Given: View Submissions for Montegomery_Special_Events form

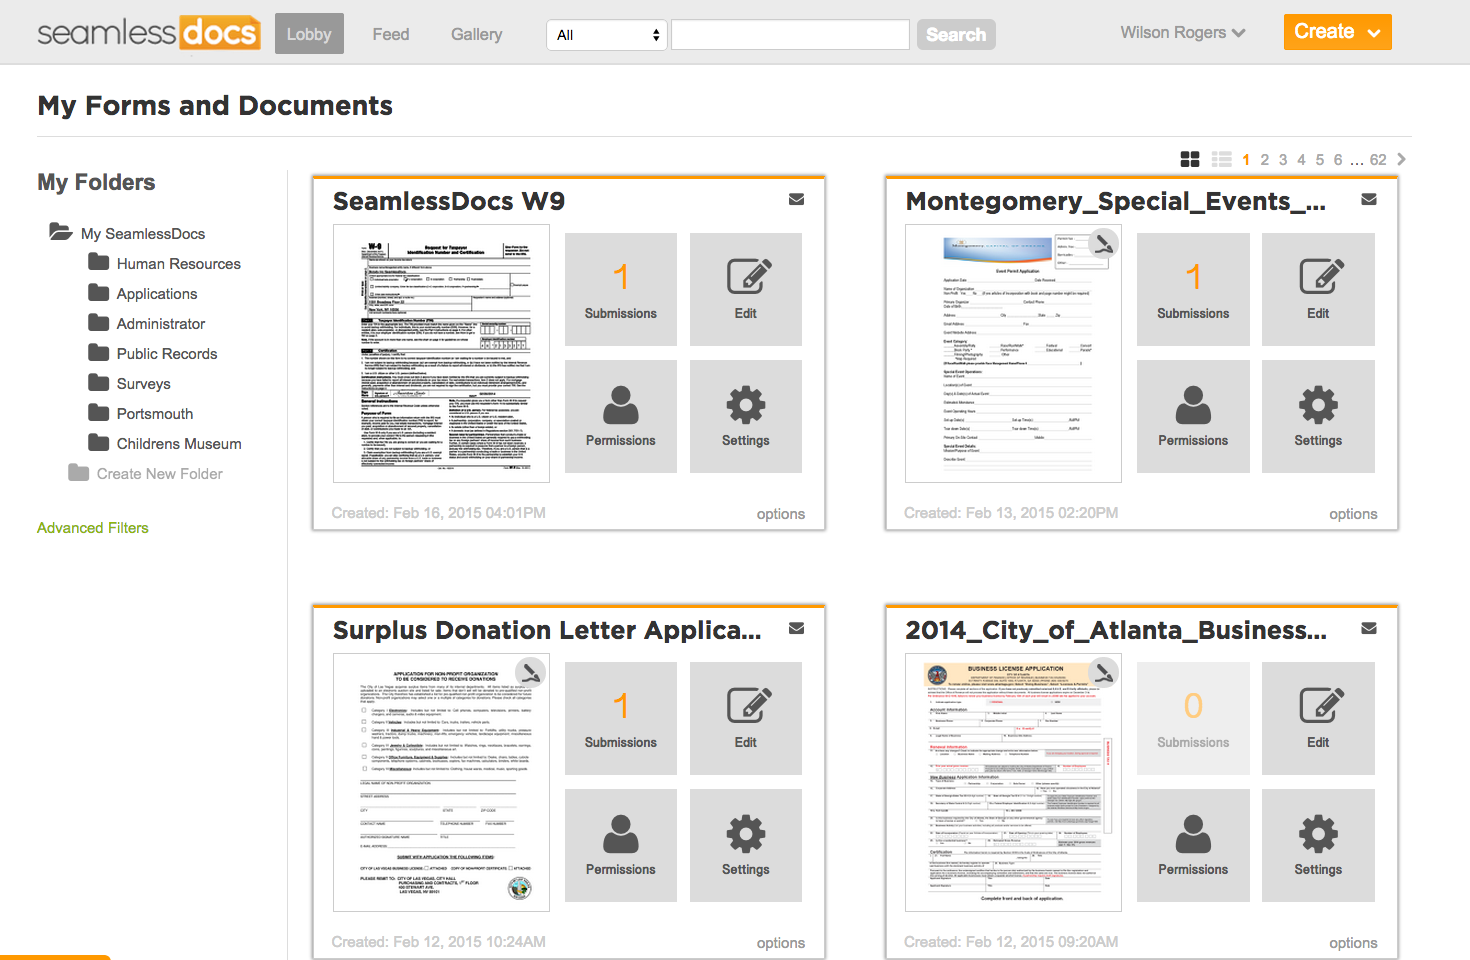Looking at the screenshot, I should pos(1193,289).
